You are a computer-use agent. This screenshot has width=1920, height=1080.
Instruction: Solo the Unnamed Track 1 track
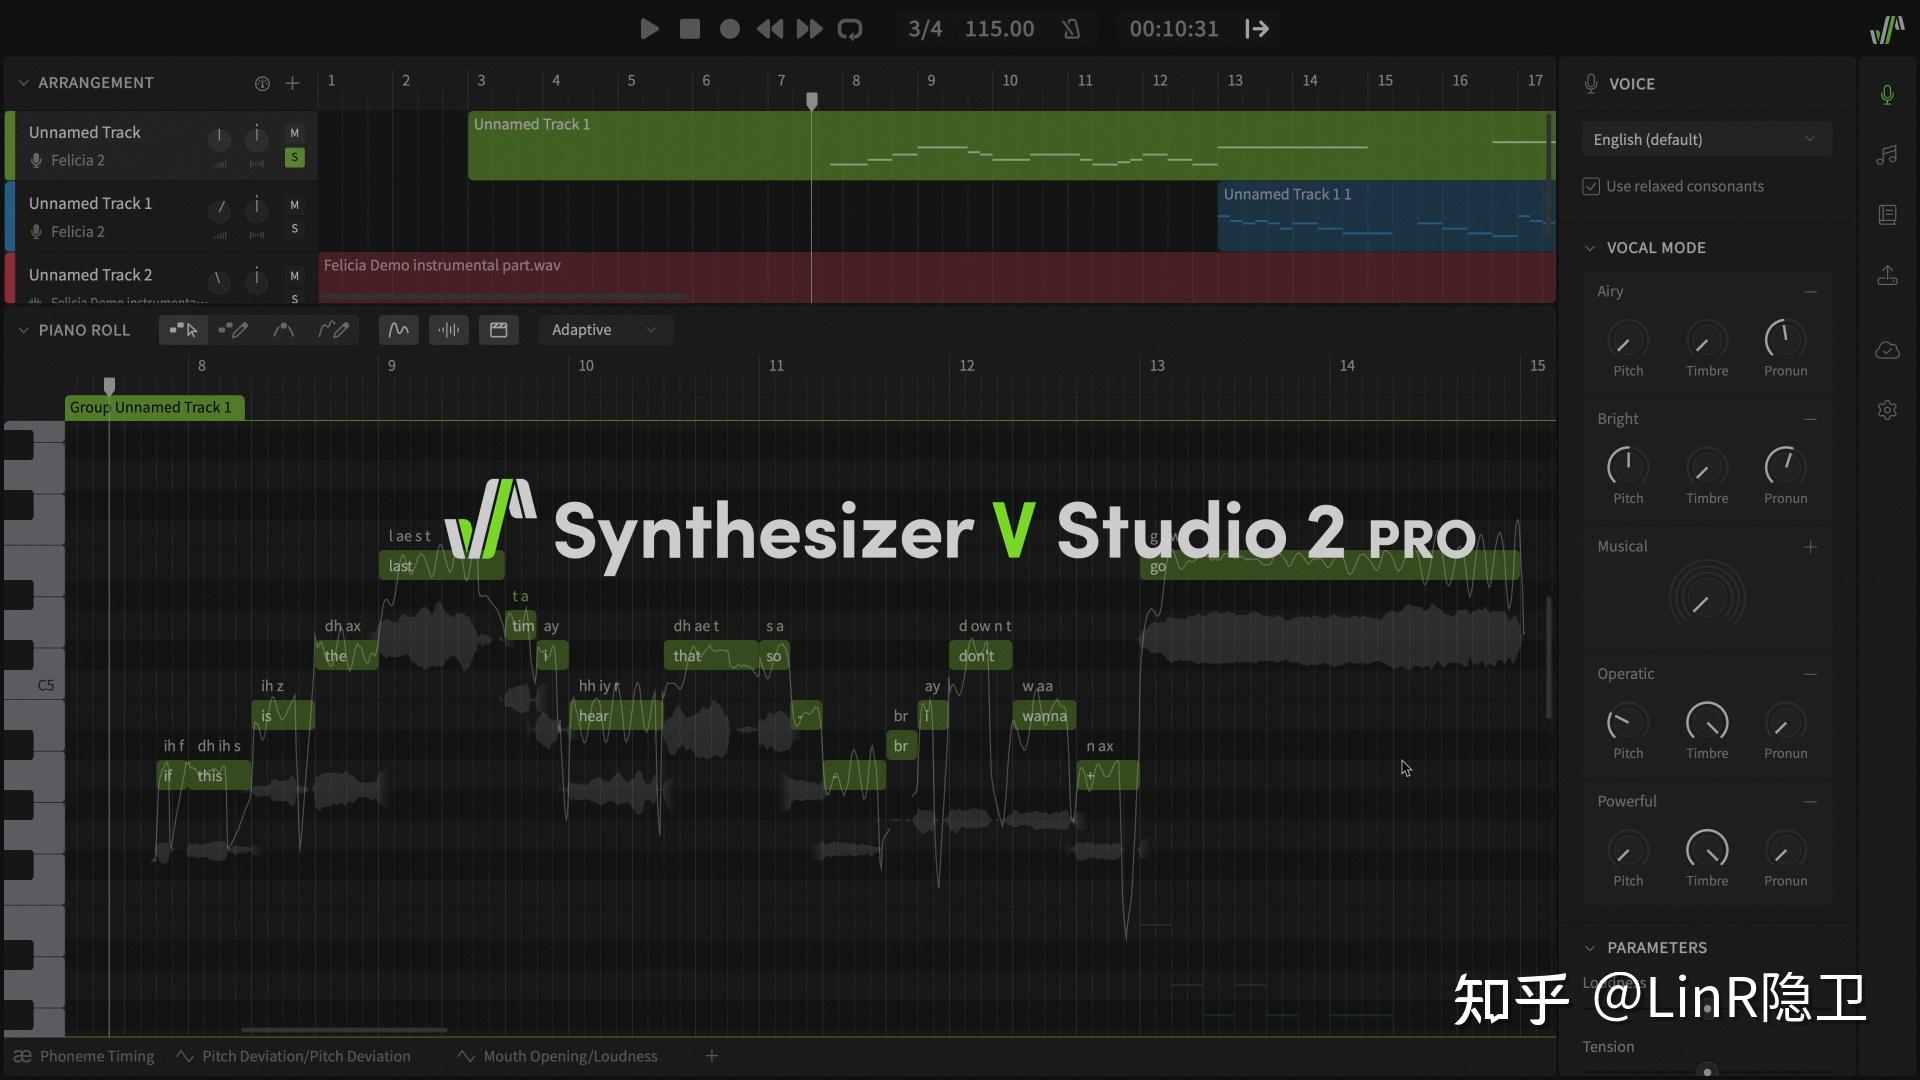coord(294,229)
